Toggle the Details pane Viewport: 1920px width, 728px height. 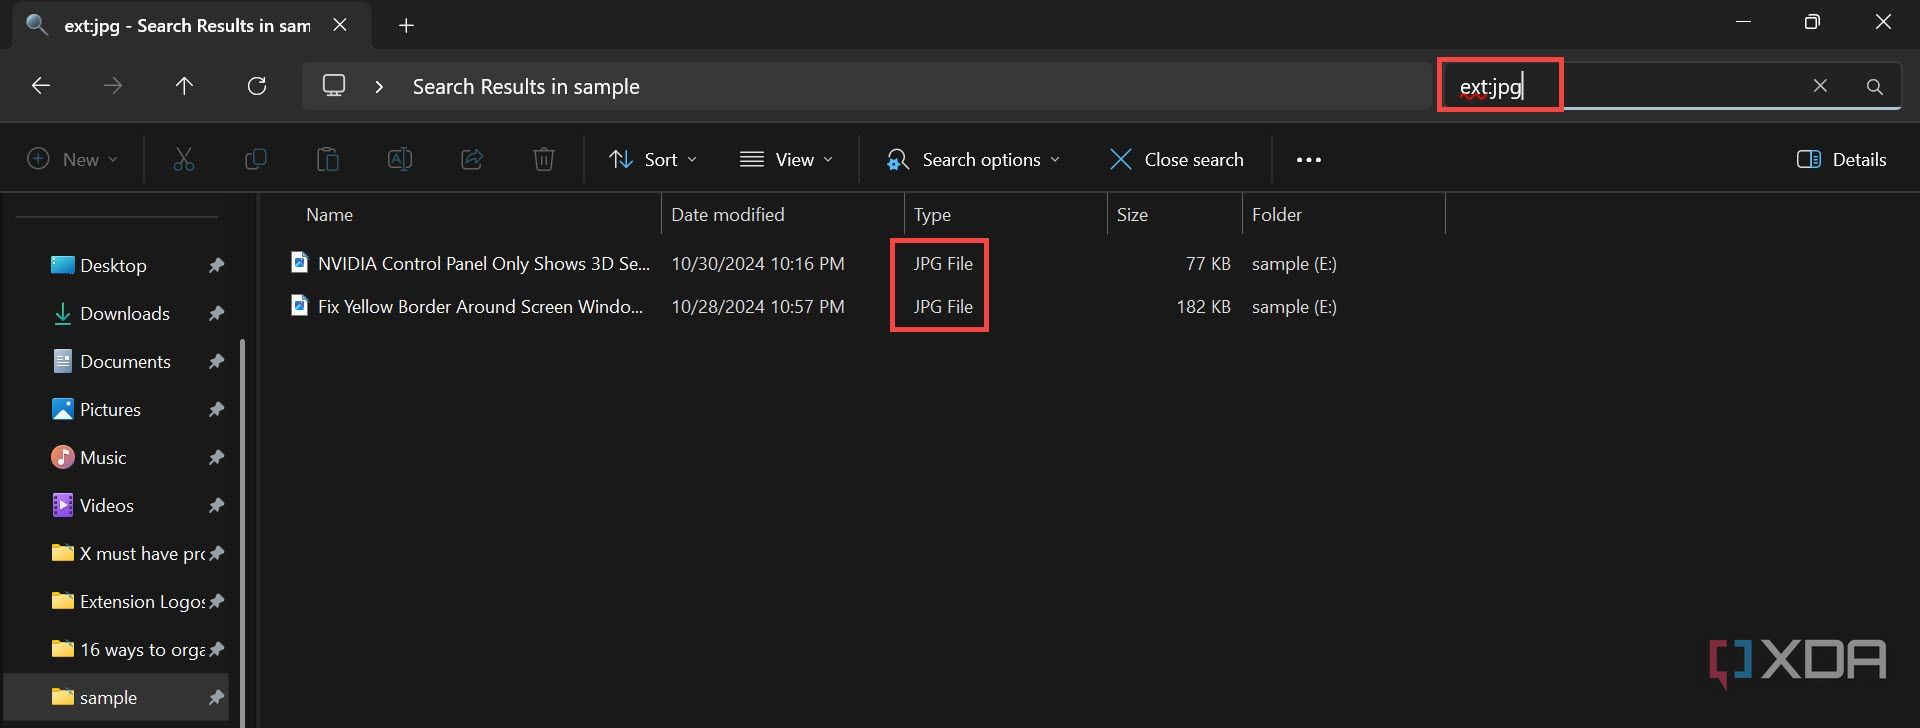1841,159
